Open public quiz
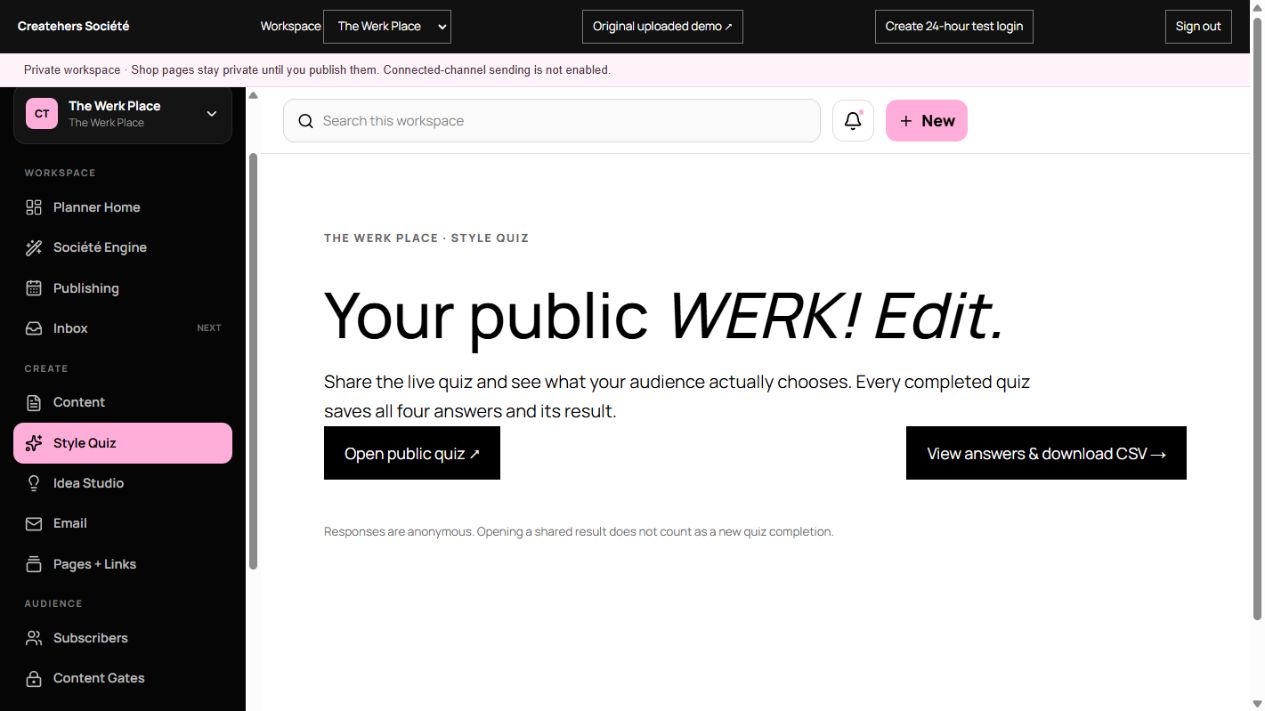 tap(412, 453)
